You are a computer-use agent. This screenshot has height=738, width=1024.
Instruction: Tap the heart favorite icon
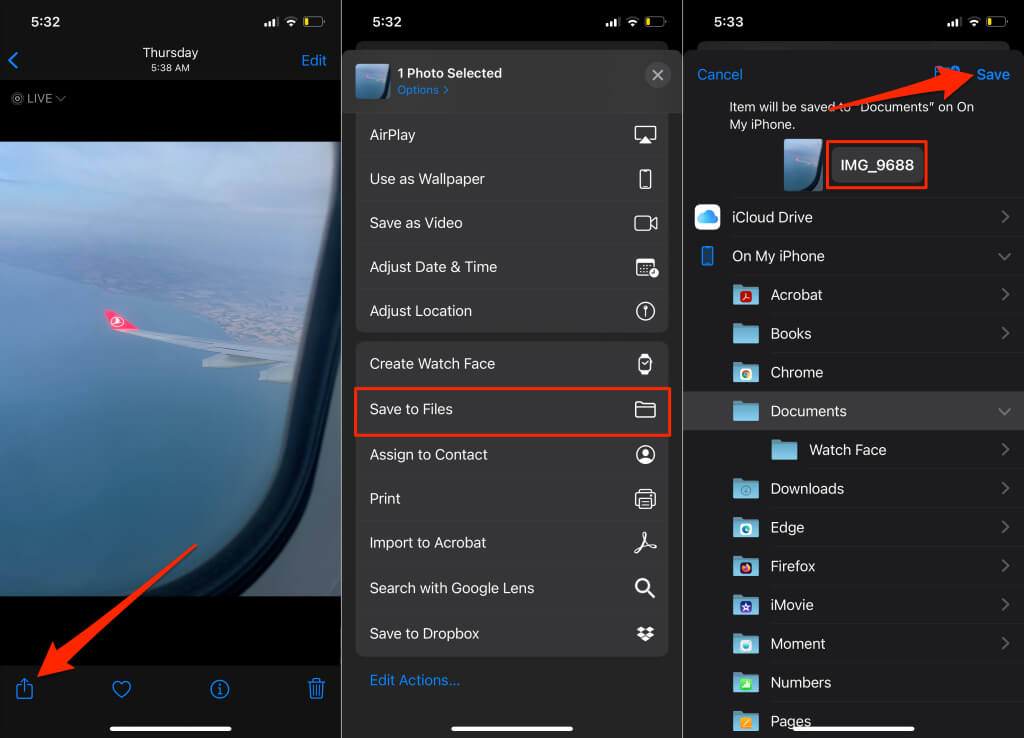pos(122,688)
